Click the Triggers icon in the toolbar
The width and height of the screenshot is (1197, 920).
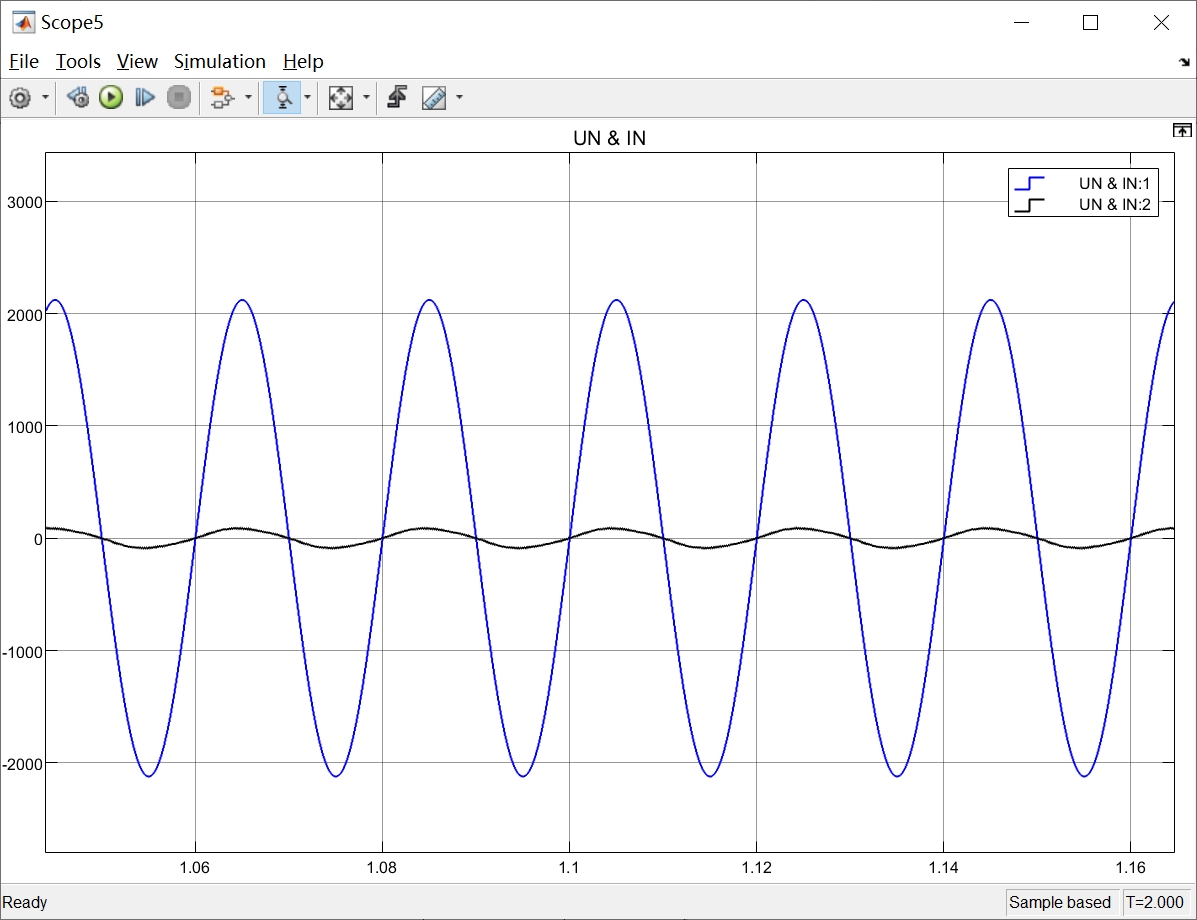(x=397, y=98)
